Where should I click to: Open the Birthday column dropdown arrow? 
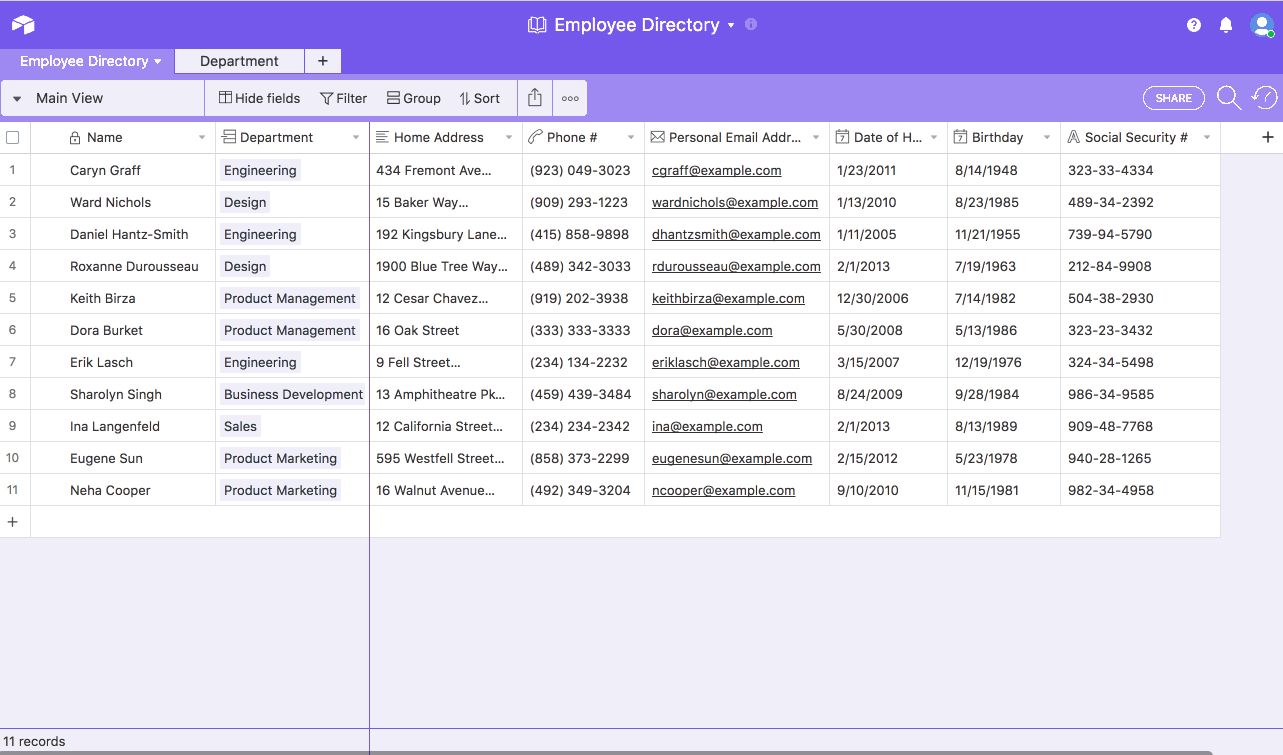tap(1047, 138)
